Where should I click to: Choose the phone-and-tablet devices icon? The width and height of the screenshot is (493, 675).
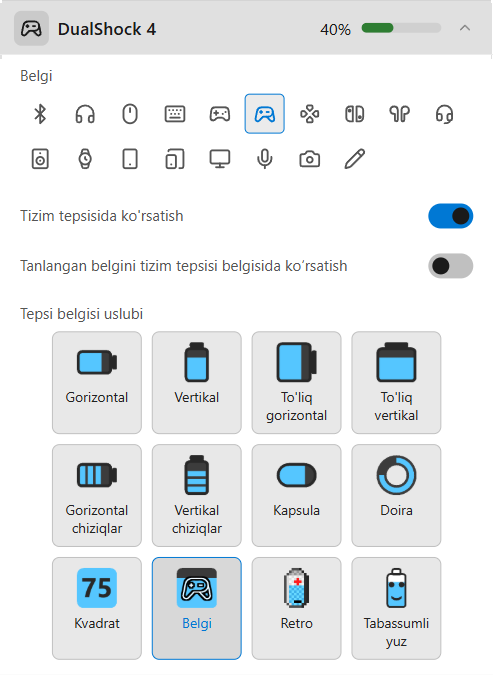[x=175, y=159]
